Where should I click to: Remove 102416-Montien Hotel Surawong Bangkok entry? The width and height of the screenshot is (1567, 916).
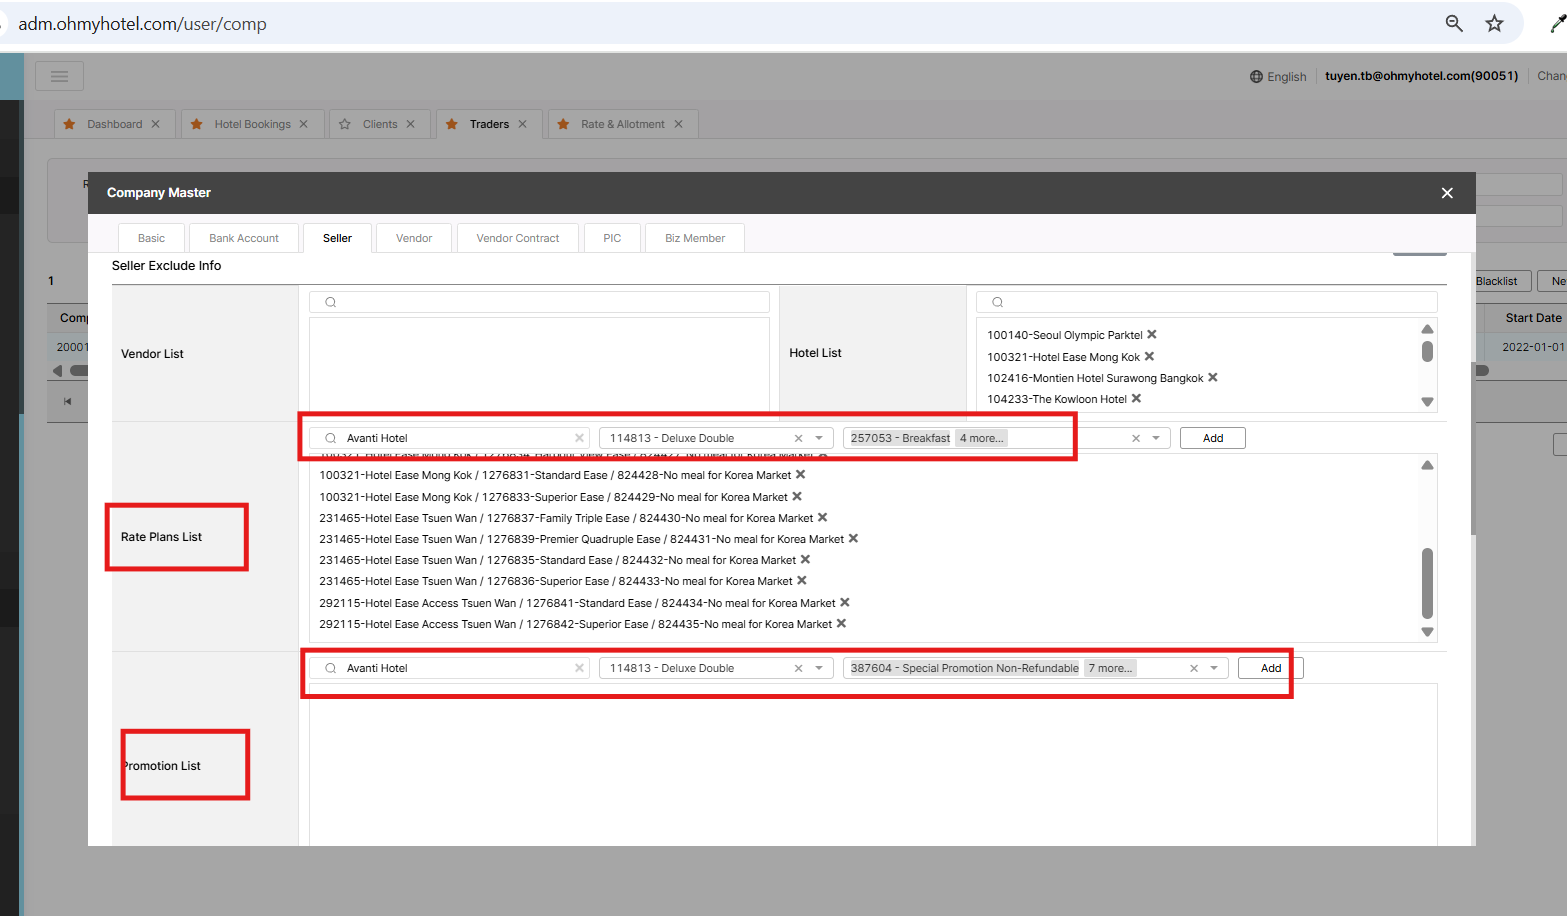click(1213, 378)
